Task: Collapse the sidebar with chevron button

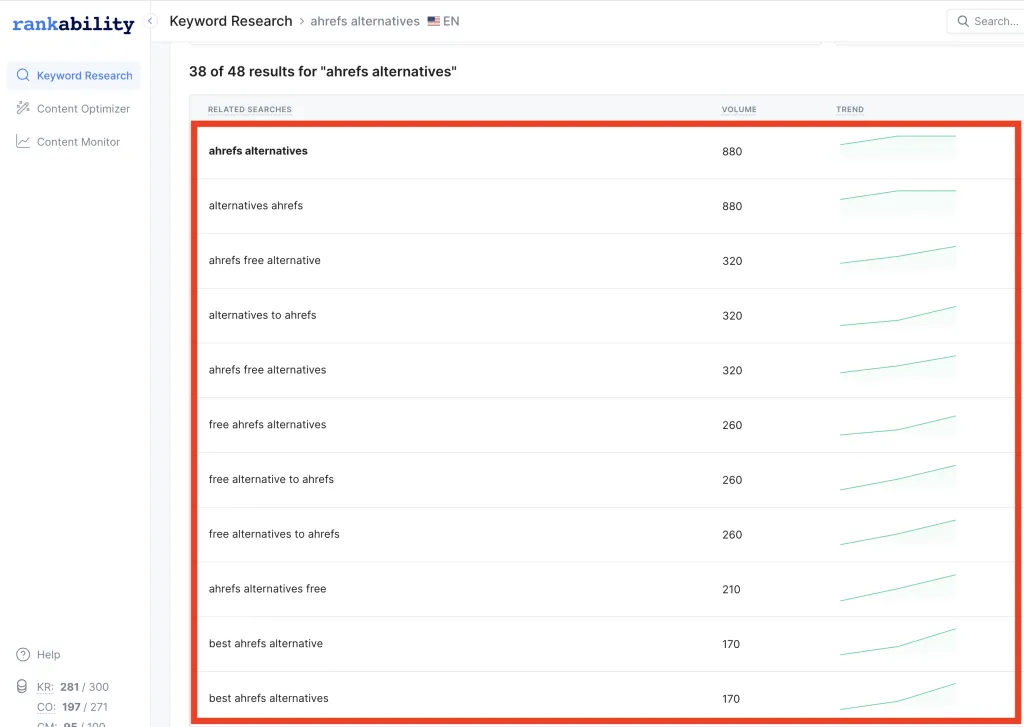Action: pyautogui.click(x=150, y=21)
